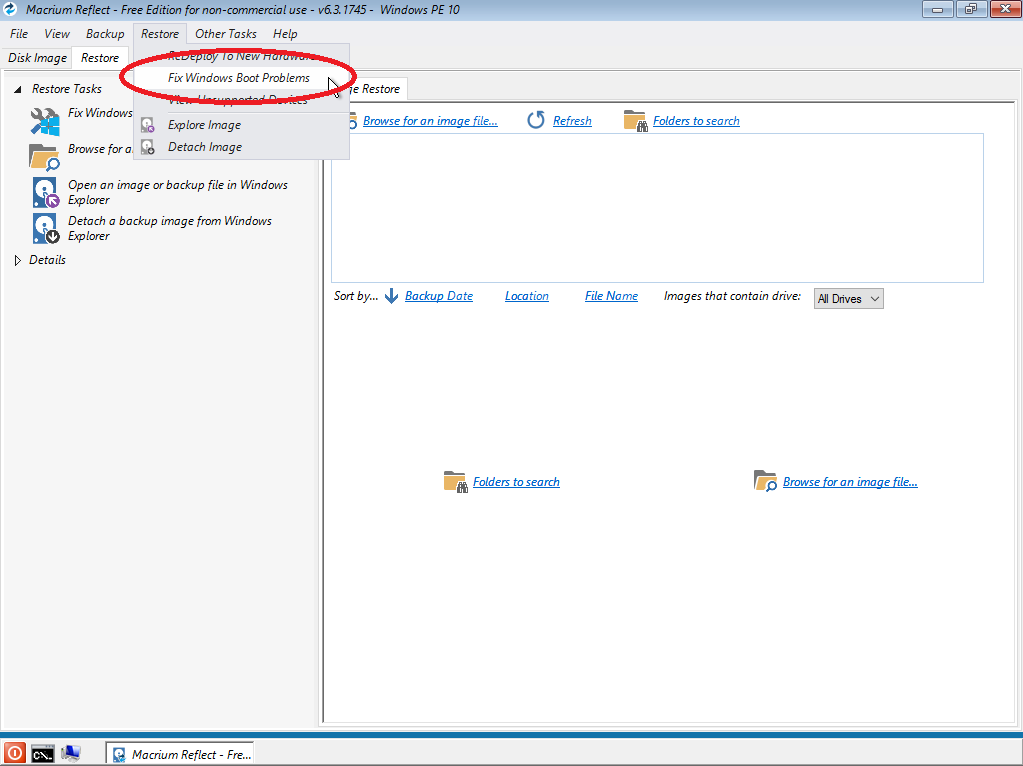Open the Help menu

point(285,34)
